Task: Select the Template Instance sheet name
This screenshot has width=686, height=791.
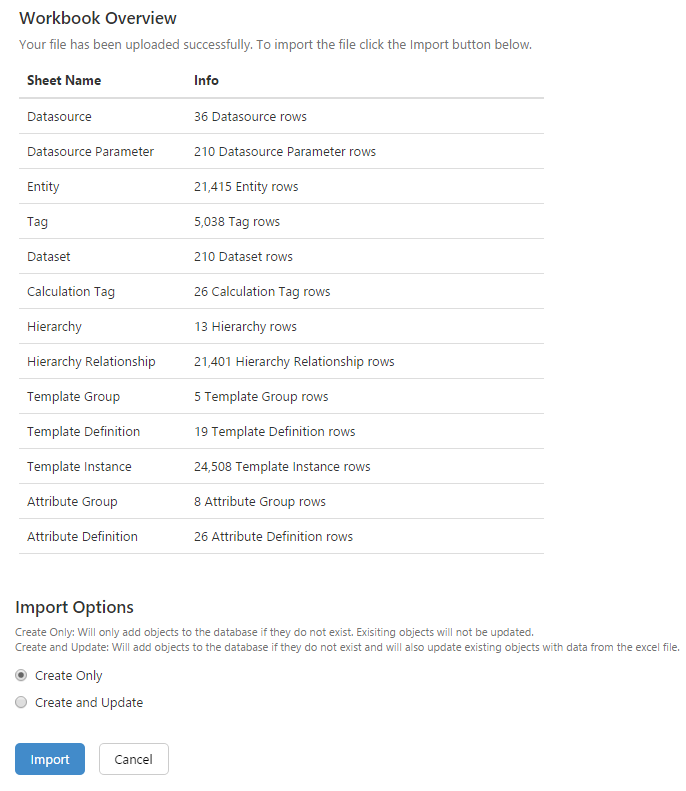Action: click(x=79, y=467)
